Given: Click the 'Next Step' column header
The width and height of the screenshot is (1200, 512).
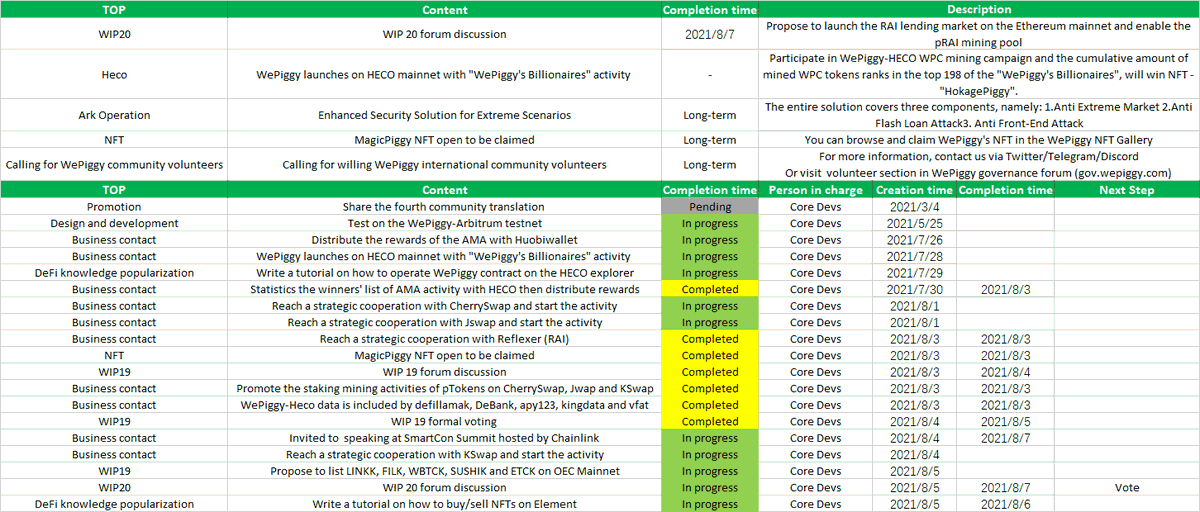Looking at the screenshot, I should [1126, 190].
